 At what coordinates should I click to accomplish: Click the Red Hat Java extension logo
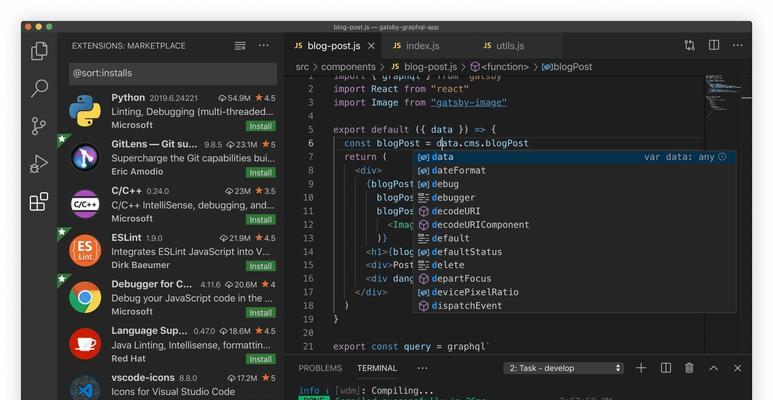tap(85, 344)
